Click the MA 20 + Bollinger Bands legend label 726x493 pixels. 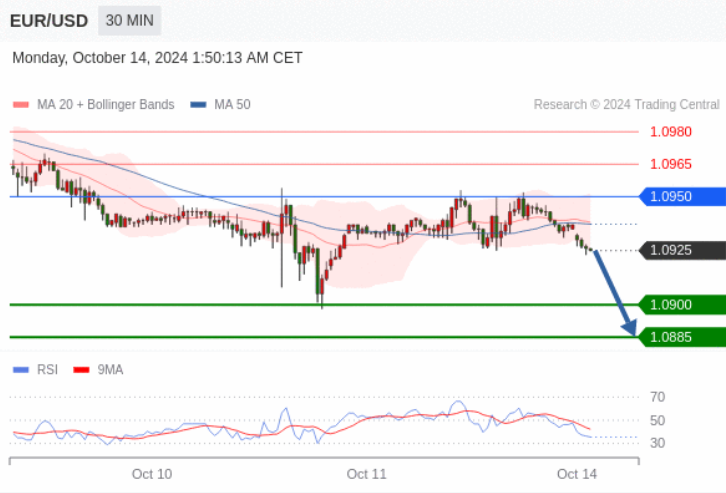(x=106, y=105)
